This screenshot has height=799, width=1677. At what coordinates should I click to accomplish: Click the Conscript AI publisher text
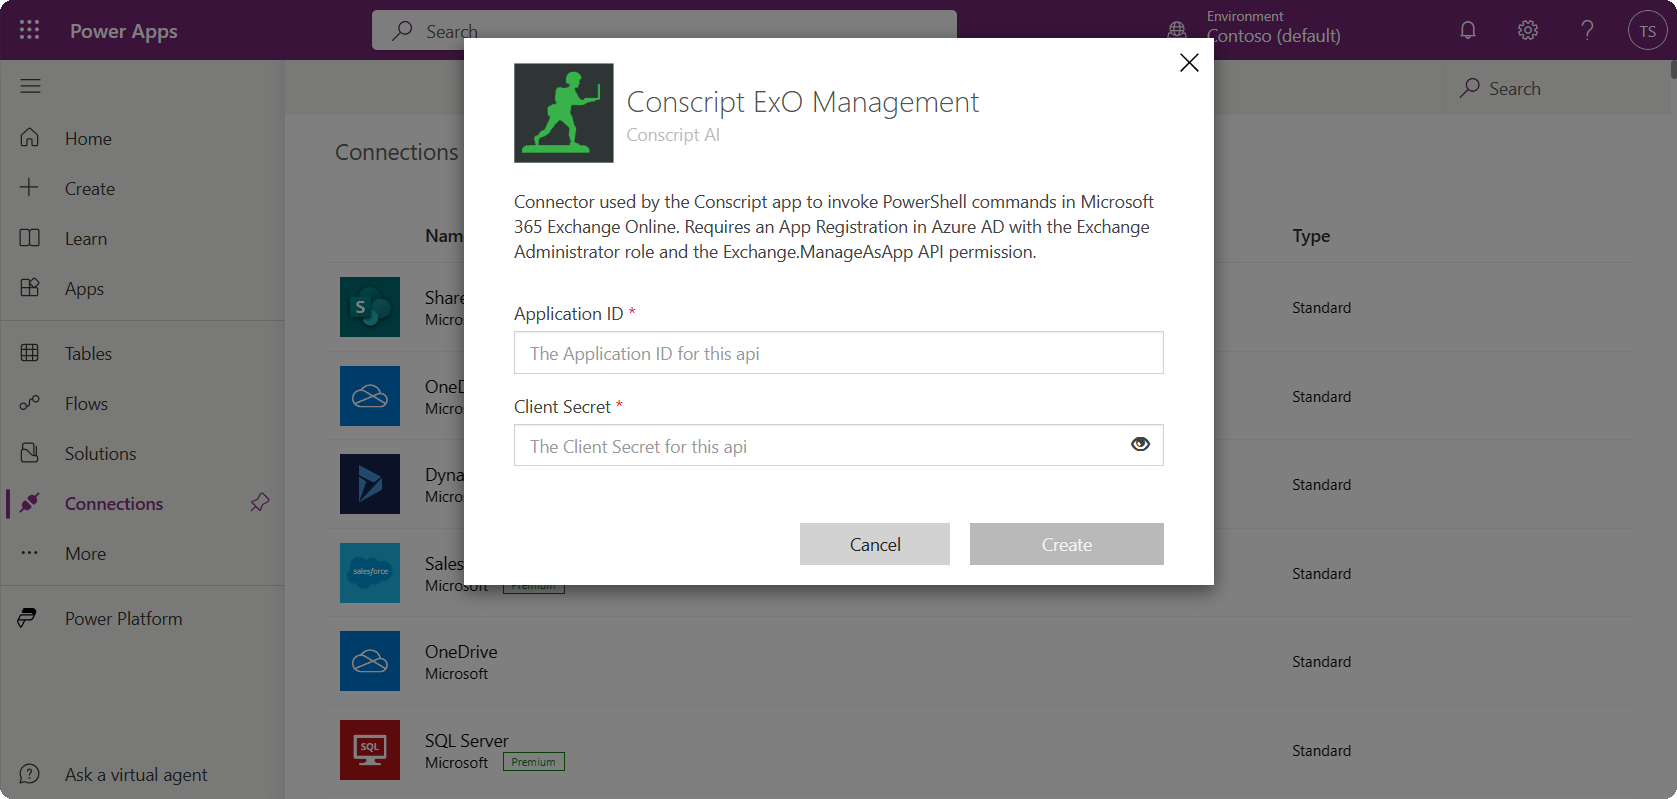click(x=673, y=135)
